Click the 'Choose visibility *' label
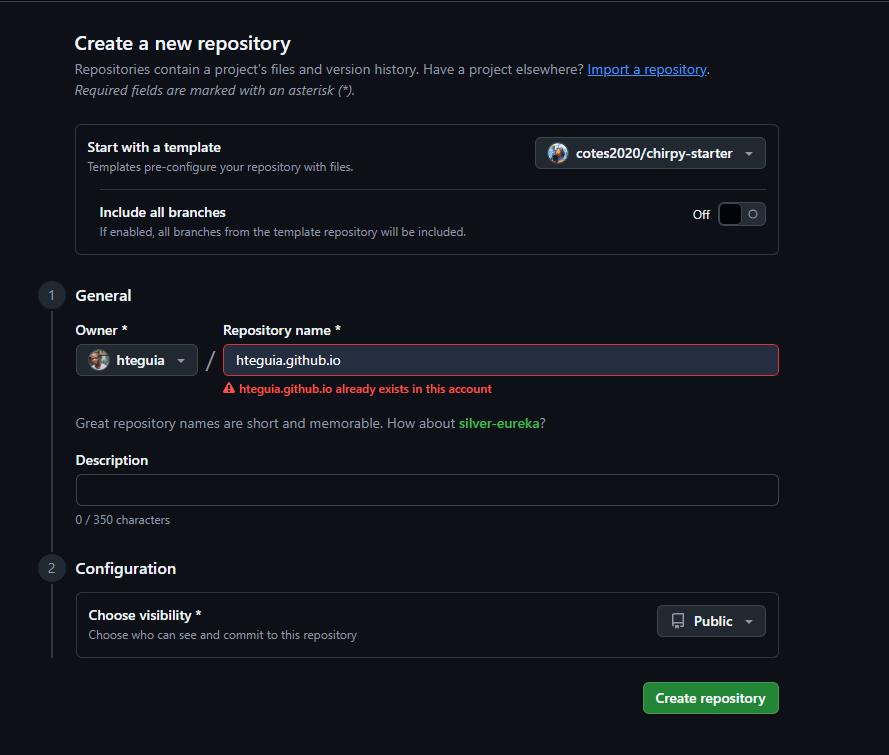Image resolution: width=889 pixels, height=755 pixels. click(145, 615)
